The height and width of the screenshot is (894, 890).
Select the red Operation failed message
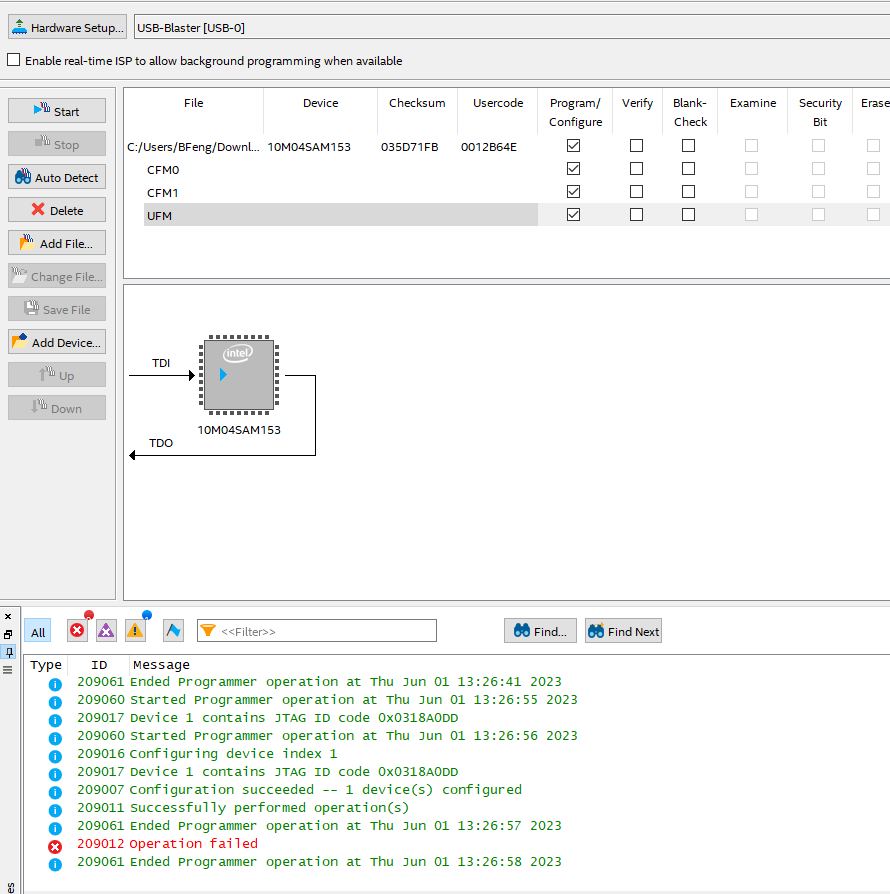tap(194, 843)
